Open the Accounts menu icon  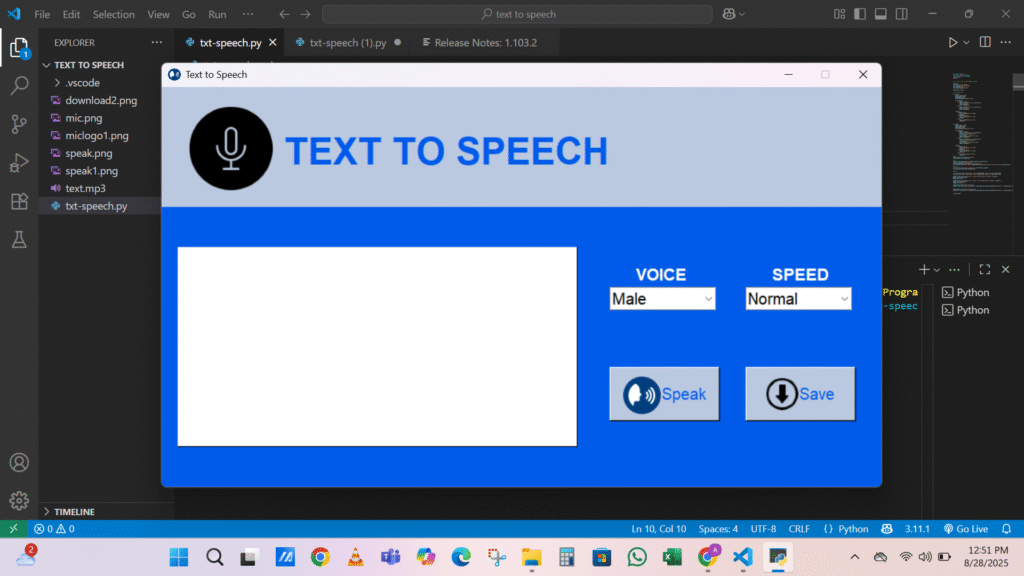tap(19, 462)
